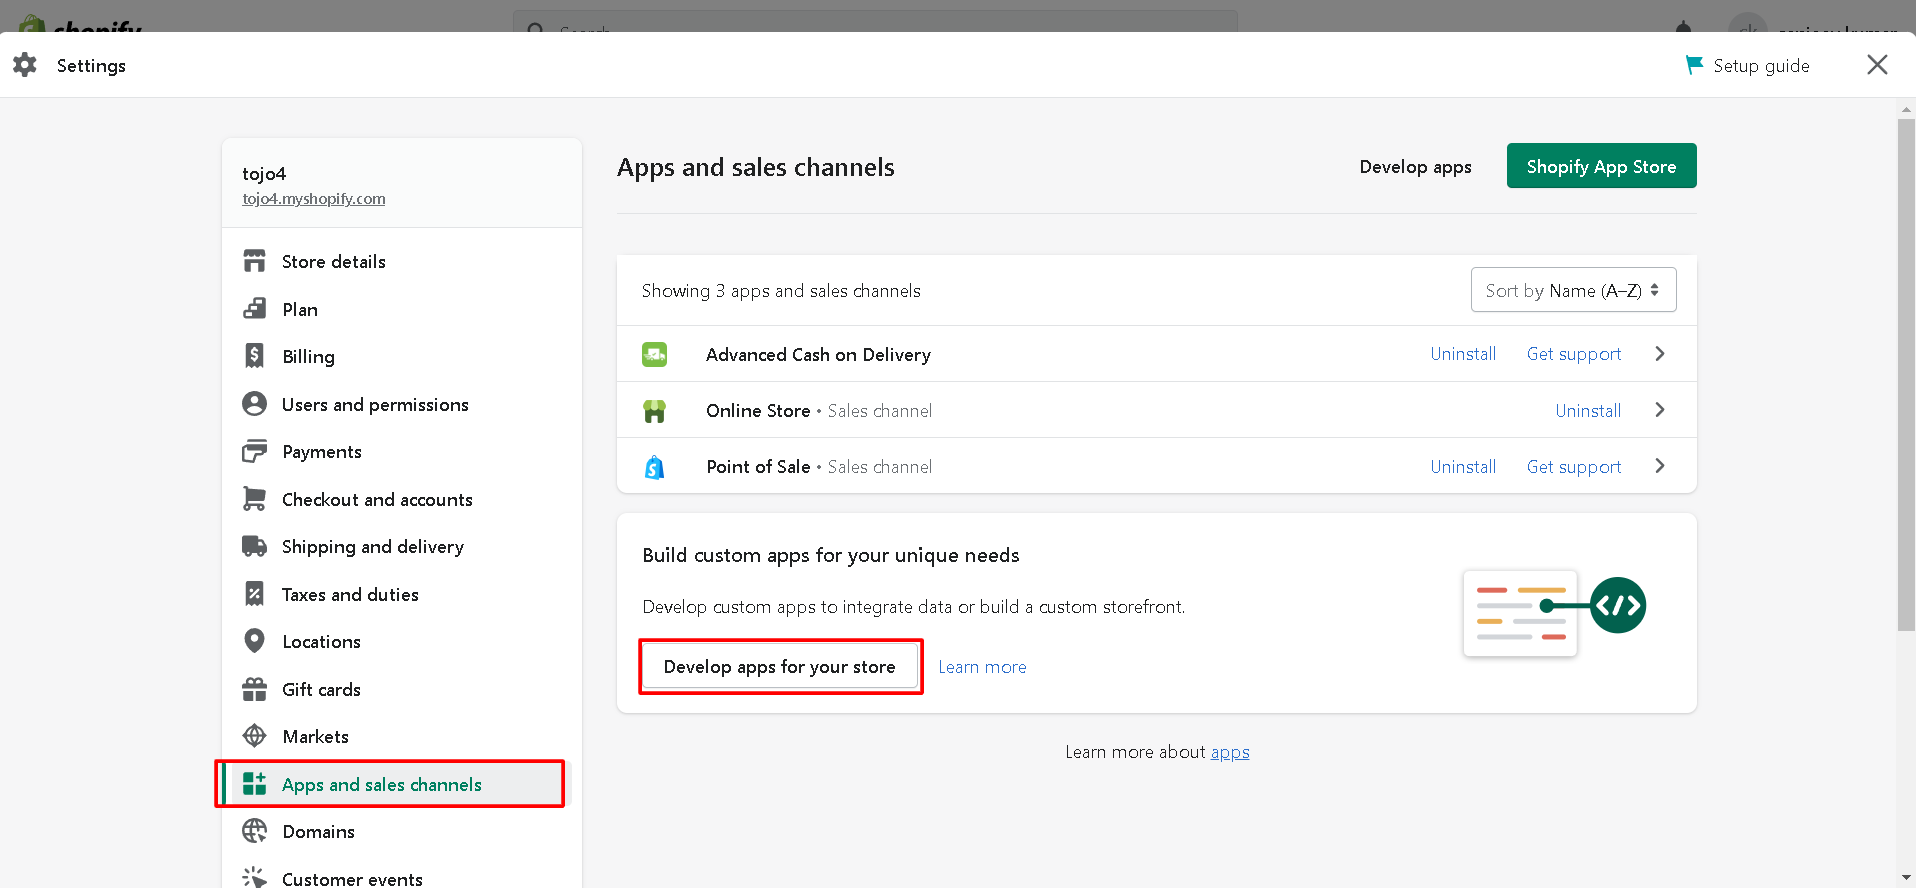Click the custom apps code illustration
The width and height of the screenshot is (1916, 888).
(1554, 613)
